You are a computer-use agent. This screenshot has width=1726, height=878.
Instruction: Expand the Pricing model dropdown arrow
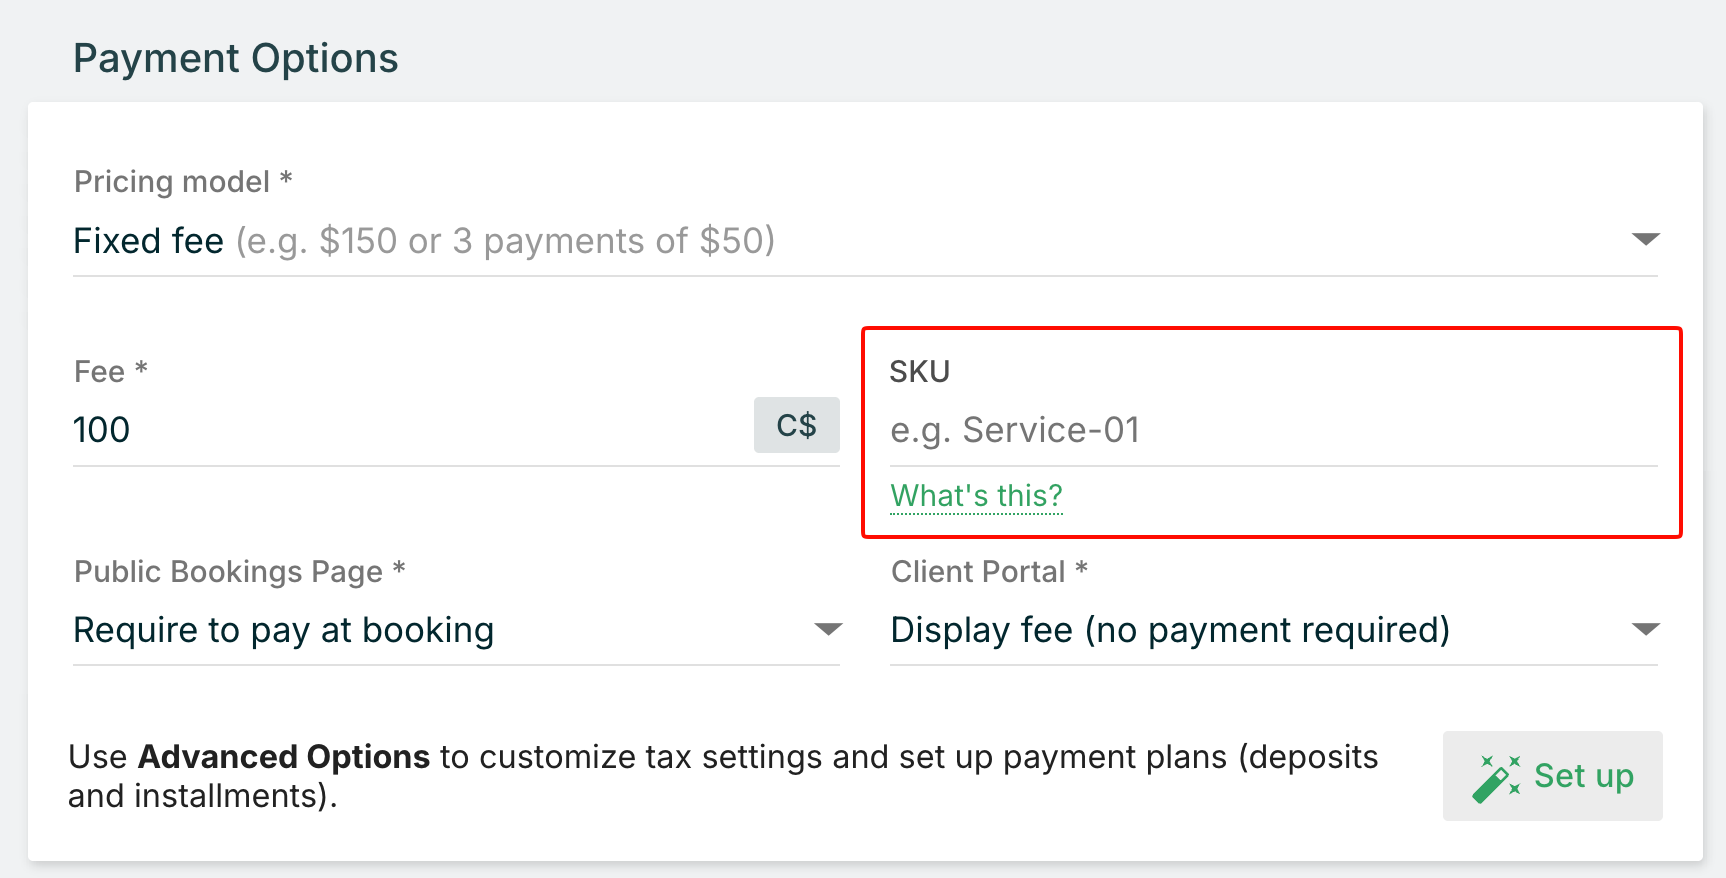(1645, 239)
